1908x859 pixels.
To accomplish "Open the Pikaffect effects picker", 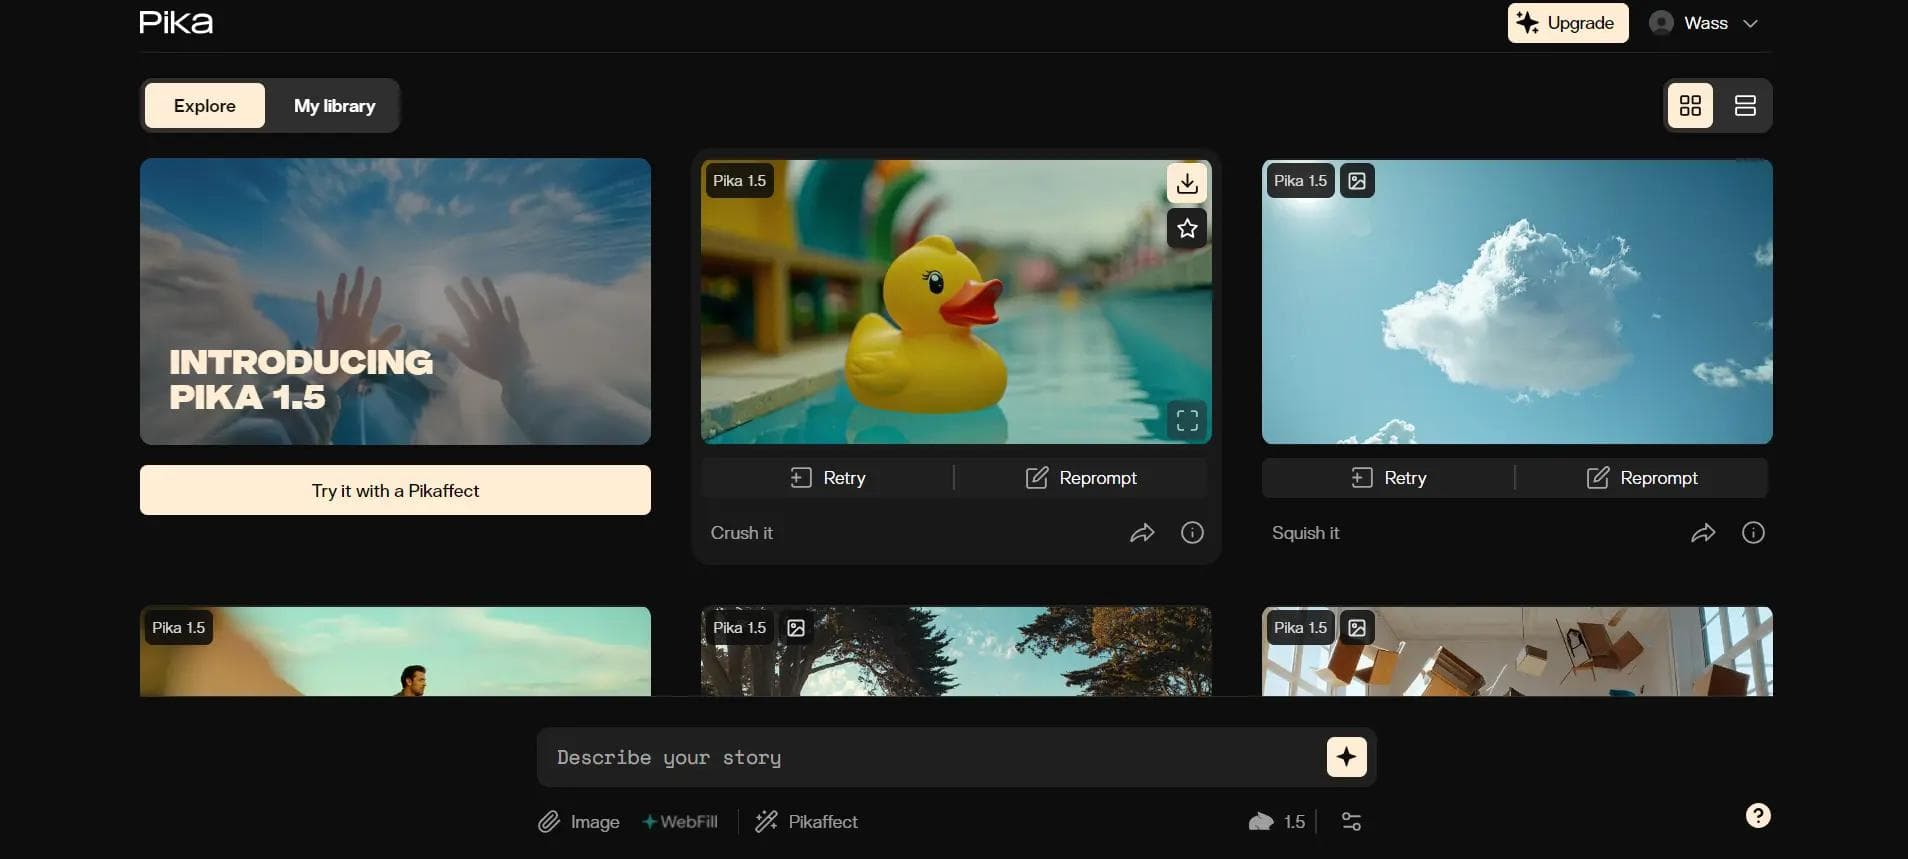I will (807, 822).
